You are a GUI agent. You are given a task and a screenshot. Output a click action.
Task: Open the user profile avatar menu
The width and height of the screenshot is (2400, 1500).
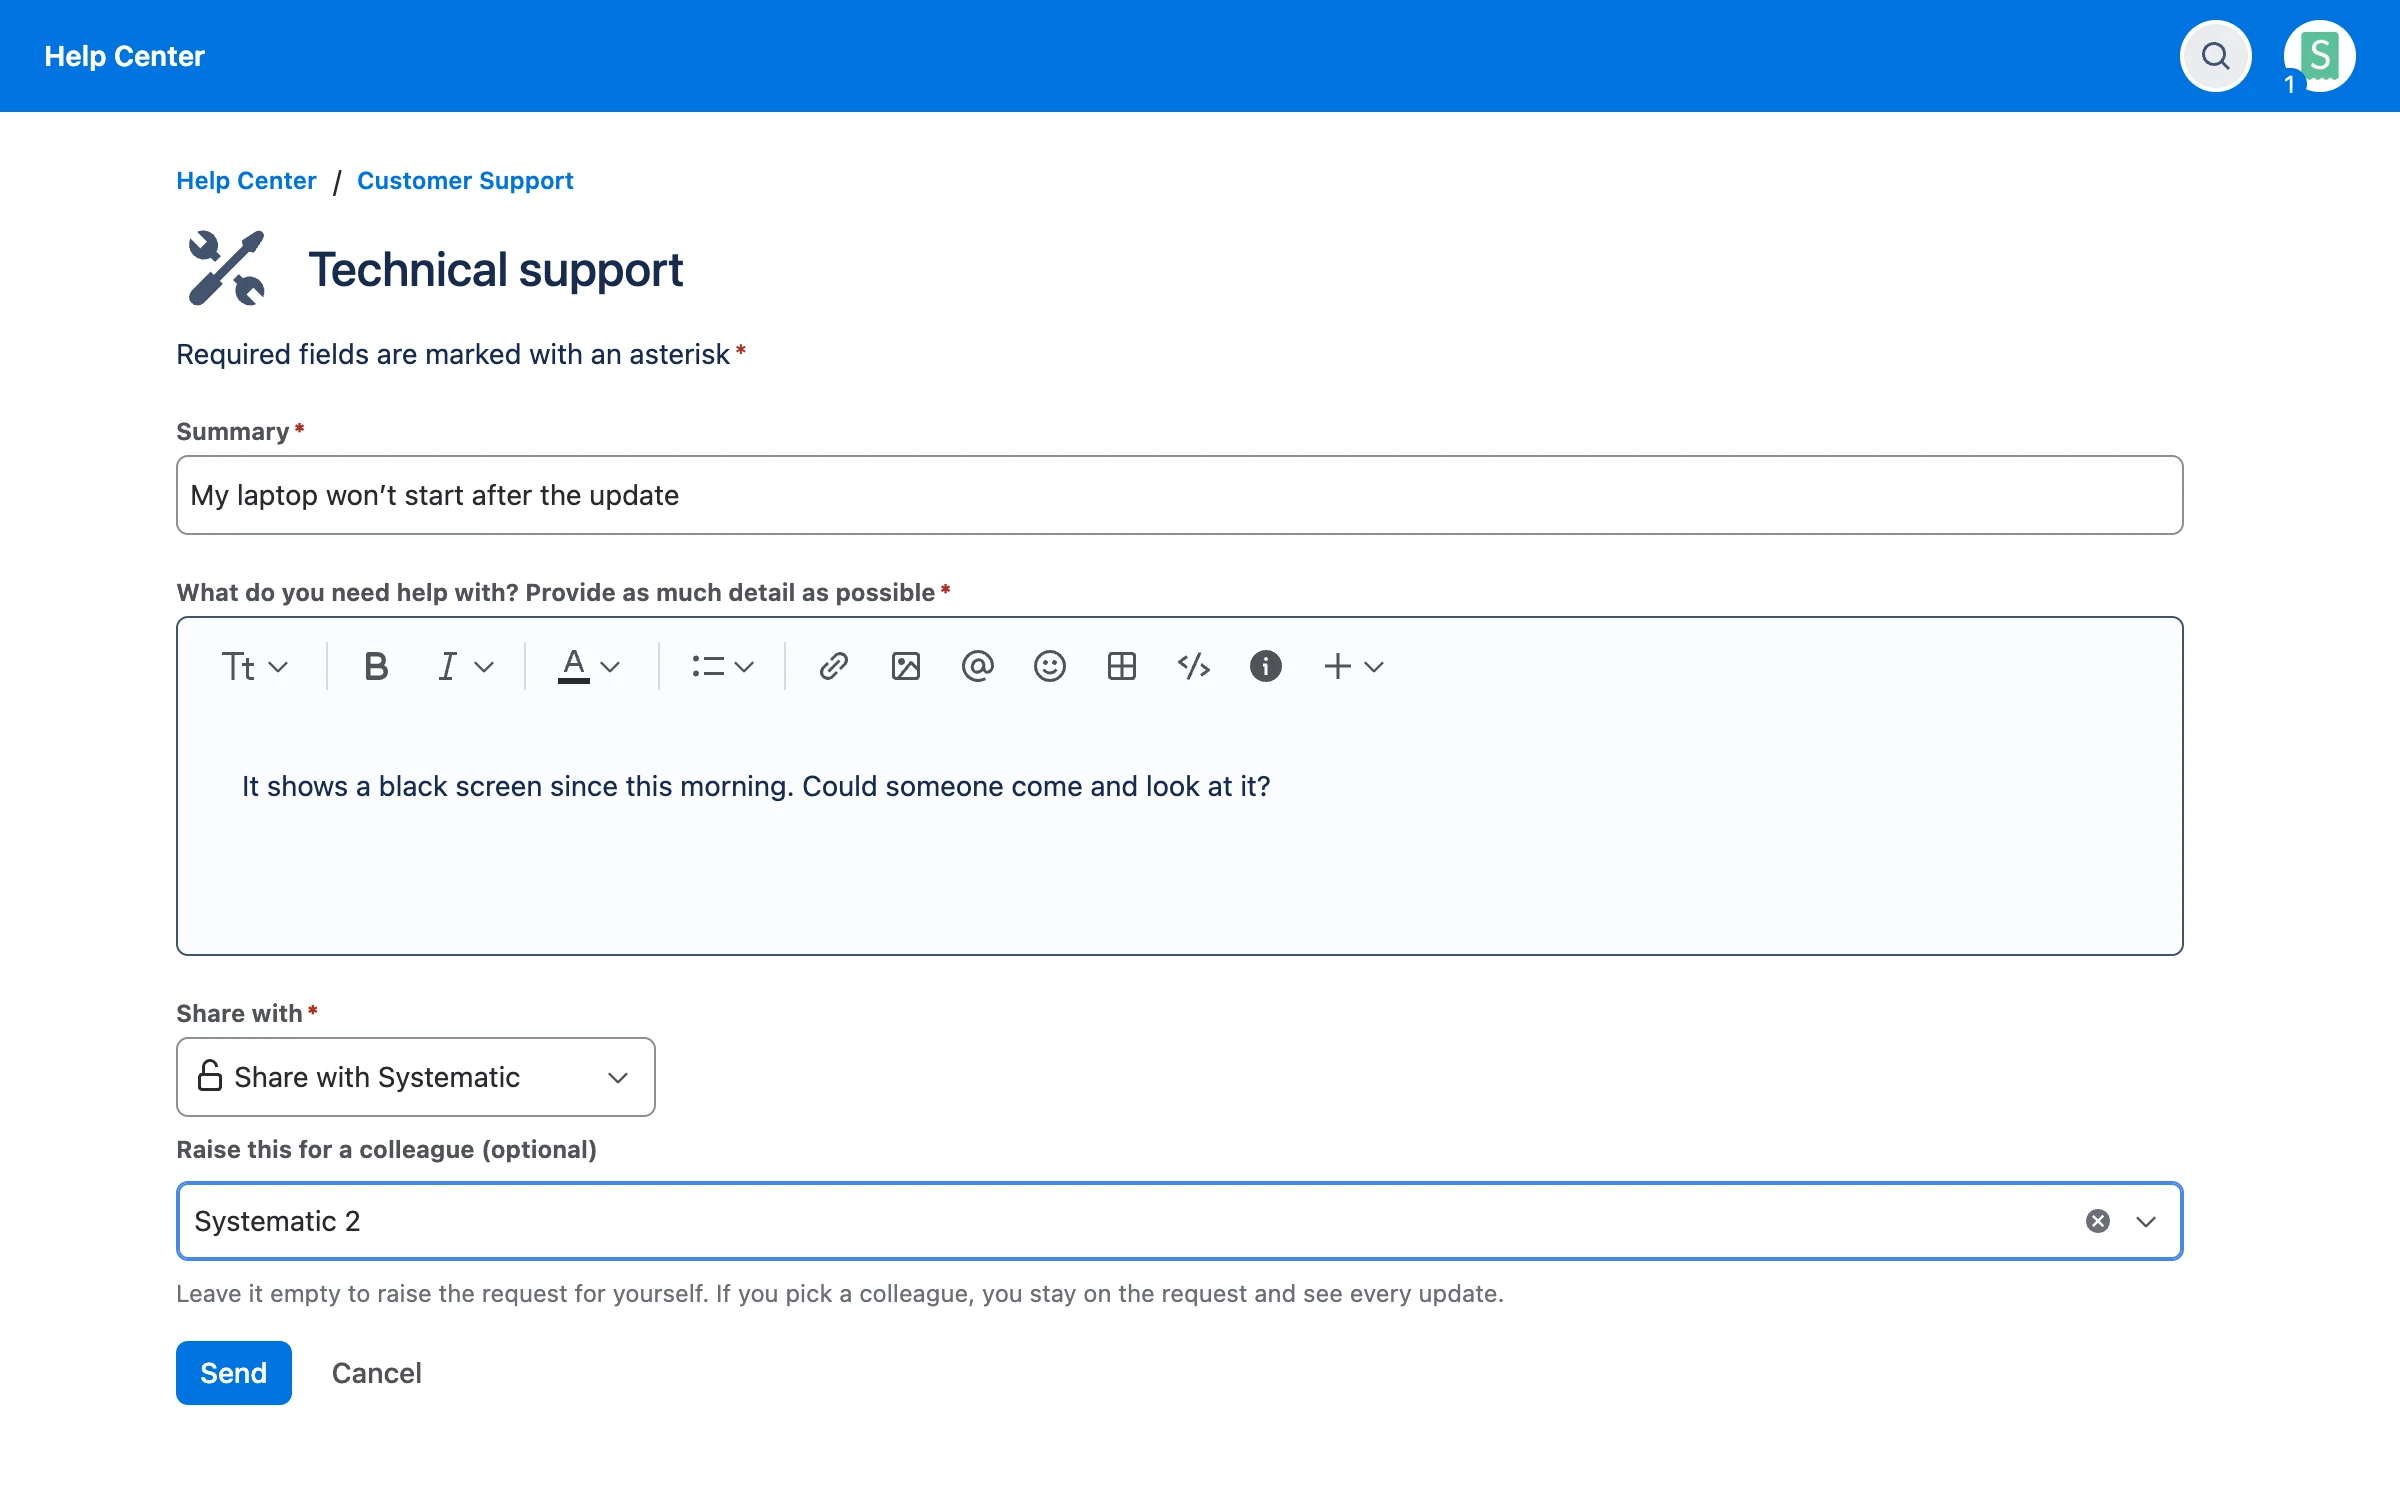2319,56
